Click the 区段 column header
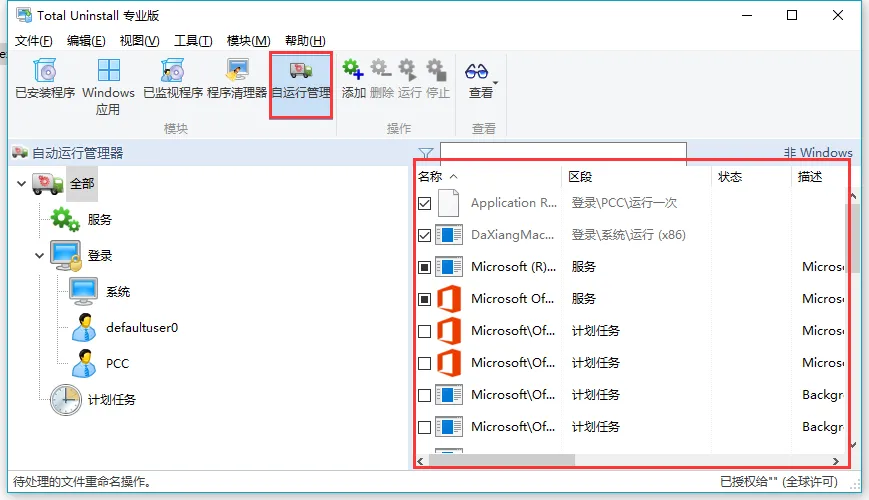This screenshot has height=500, width=869. (x=580, y=177)
